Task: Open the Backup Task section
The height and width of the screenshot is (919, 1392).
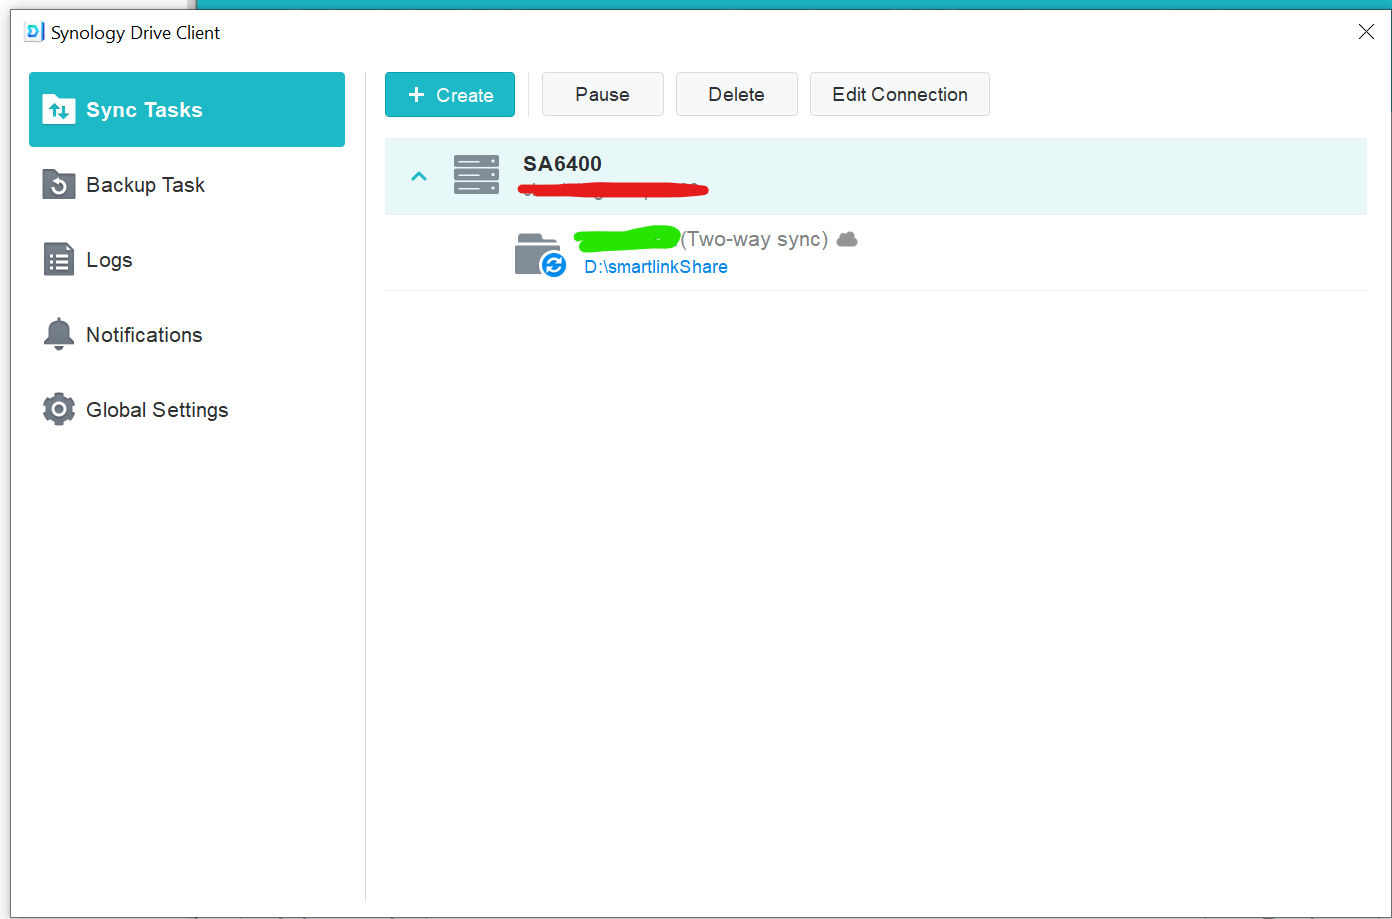Action: (x=187, y=185)
